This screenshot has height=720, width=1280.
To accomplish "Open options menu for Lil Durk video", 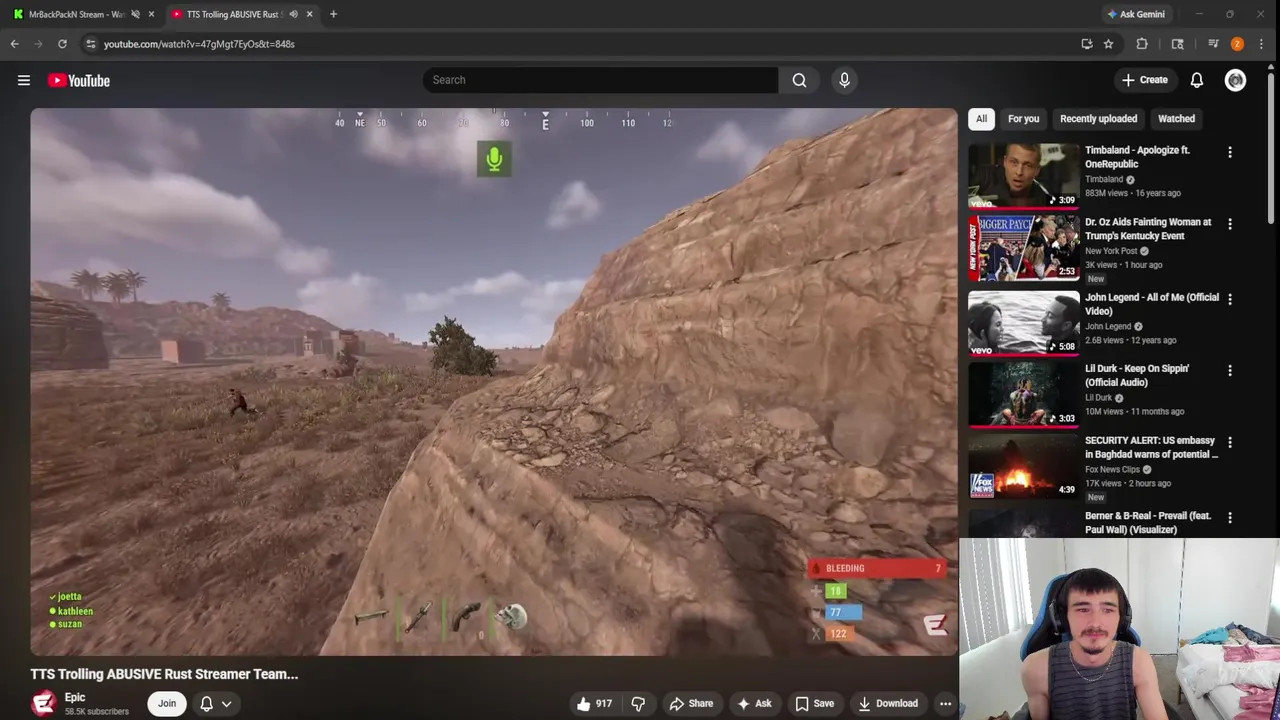I will (x=1230, y=370).
